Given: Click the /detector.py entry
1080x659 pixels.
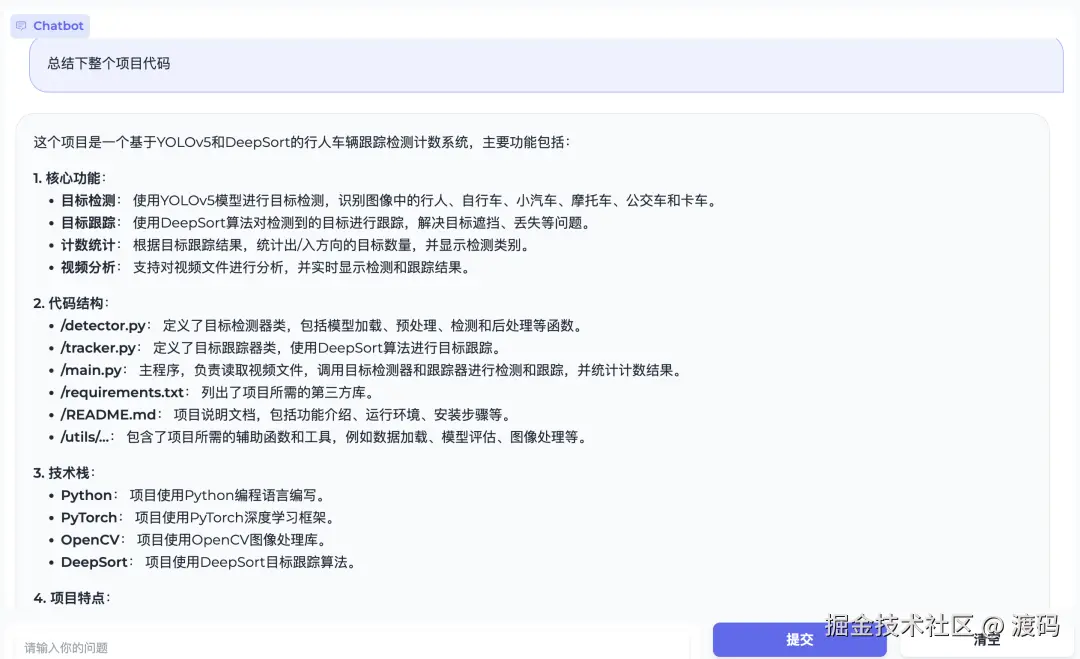Looking at the screenshot, I should [x=323, y=326].
